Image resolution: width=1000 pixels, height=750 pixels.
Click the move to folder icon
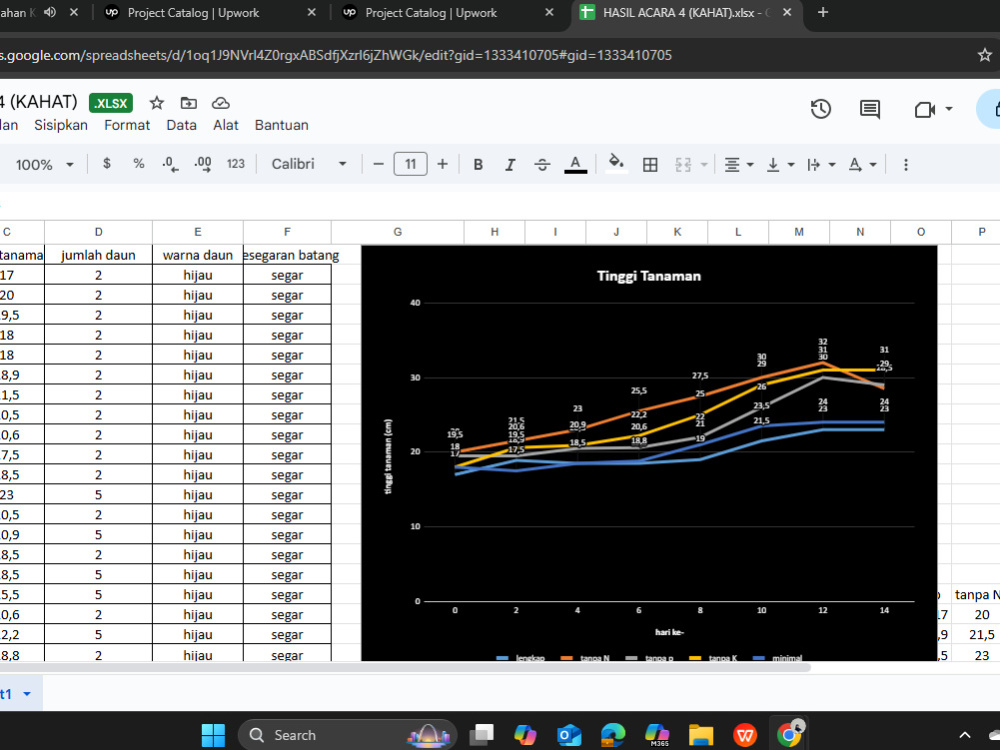coord(189,103)
